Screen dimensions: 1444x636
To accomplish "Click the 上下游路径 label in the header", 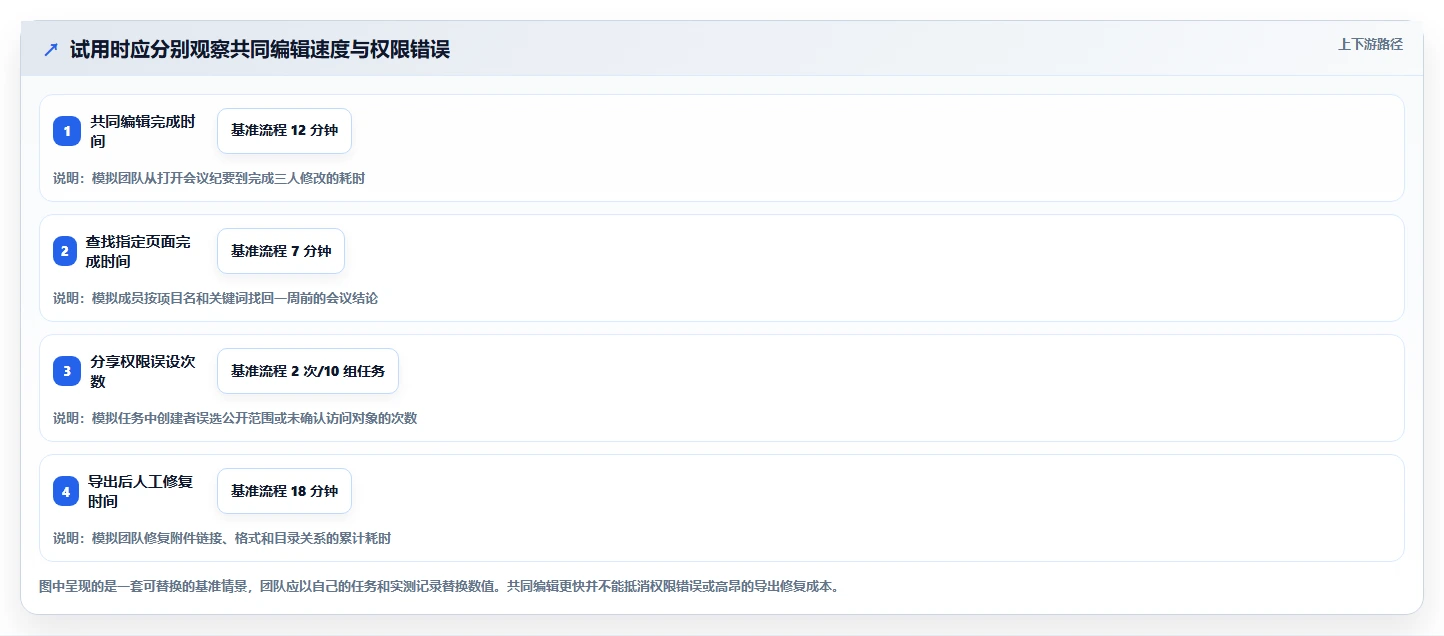I will click(1370, 44).
